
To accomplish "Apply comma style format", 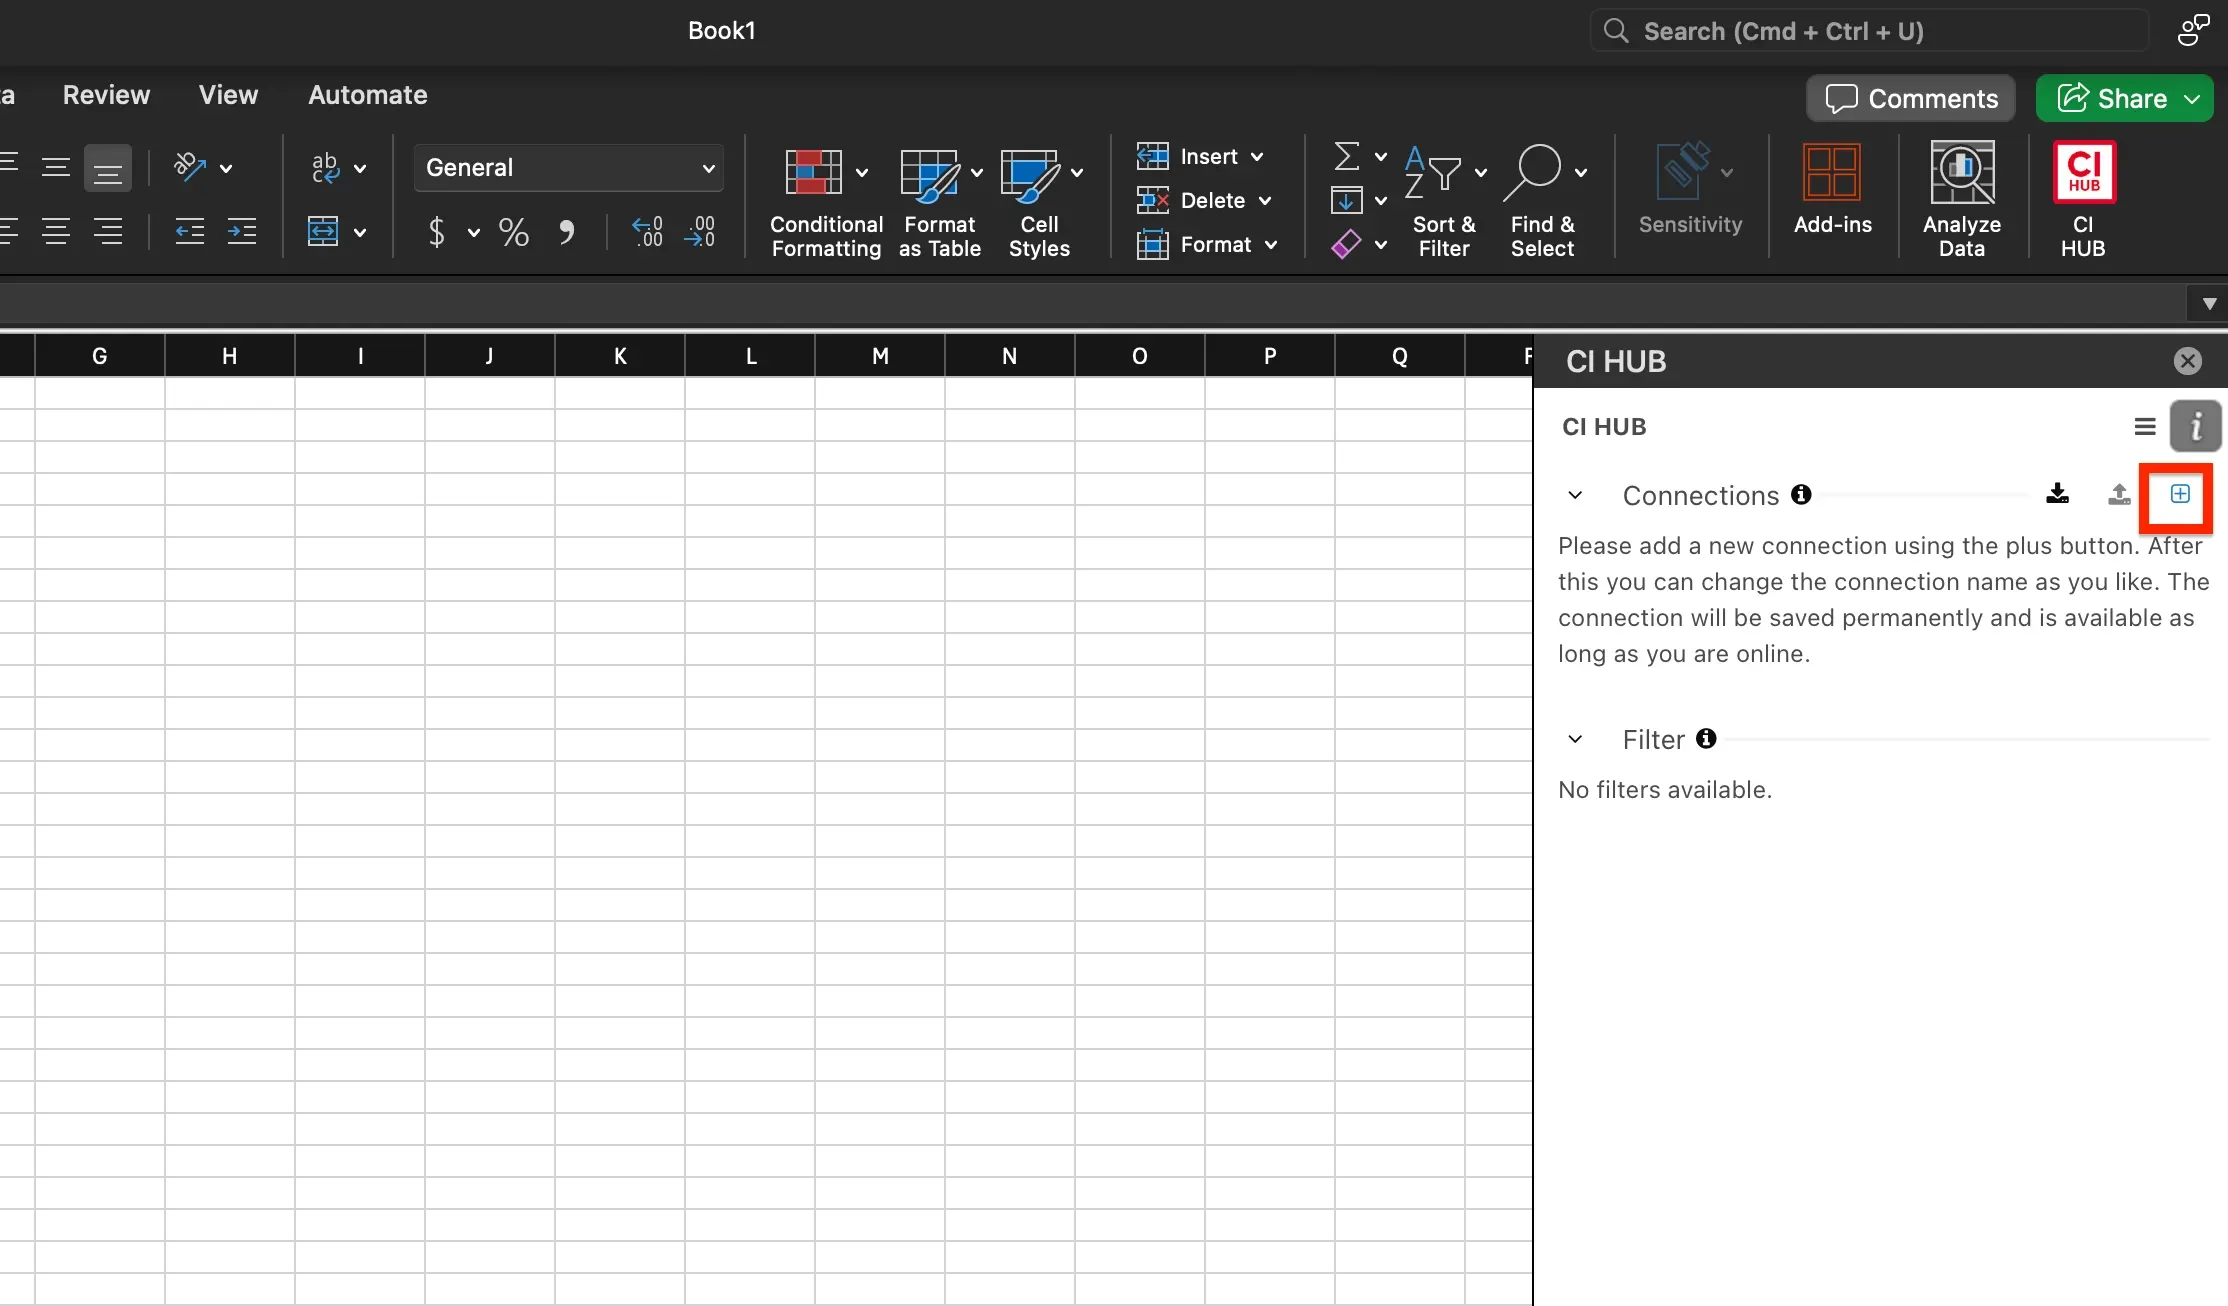I will point(566,233).
